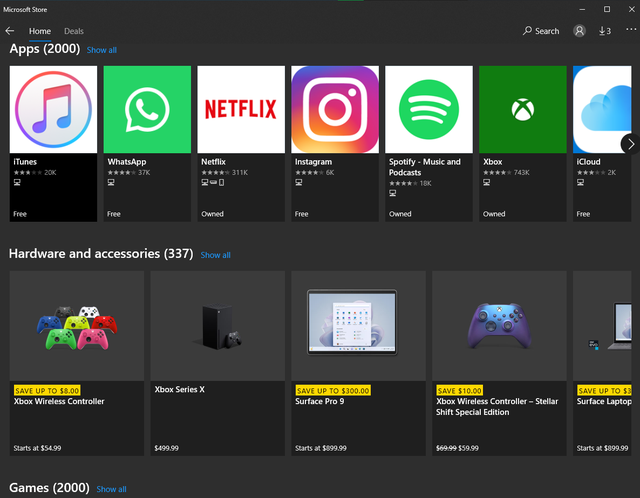Screen dimensions: 640x498
Task: Click the '$59.99' discounted price
Action: tap(468, 448)
